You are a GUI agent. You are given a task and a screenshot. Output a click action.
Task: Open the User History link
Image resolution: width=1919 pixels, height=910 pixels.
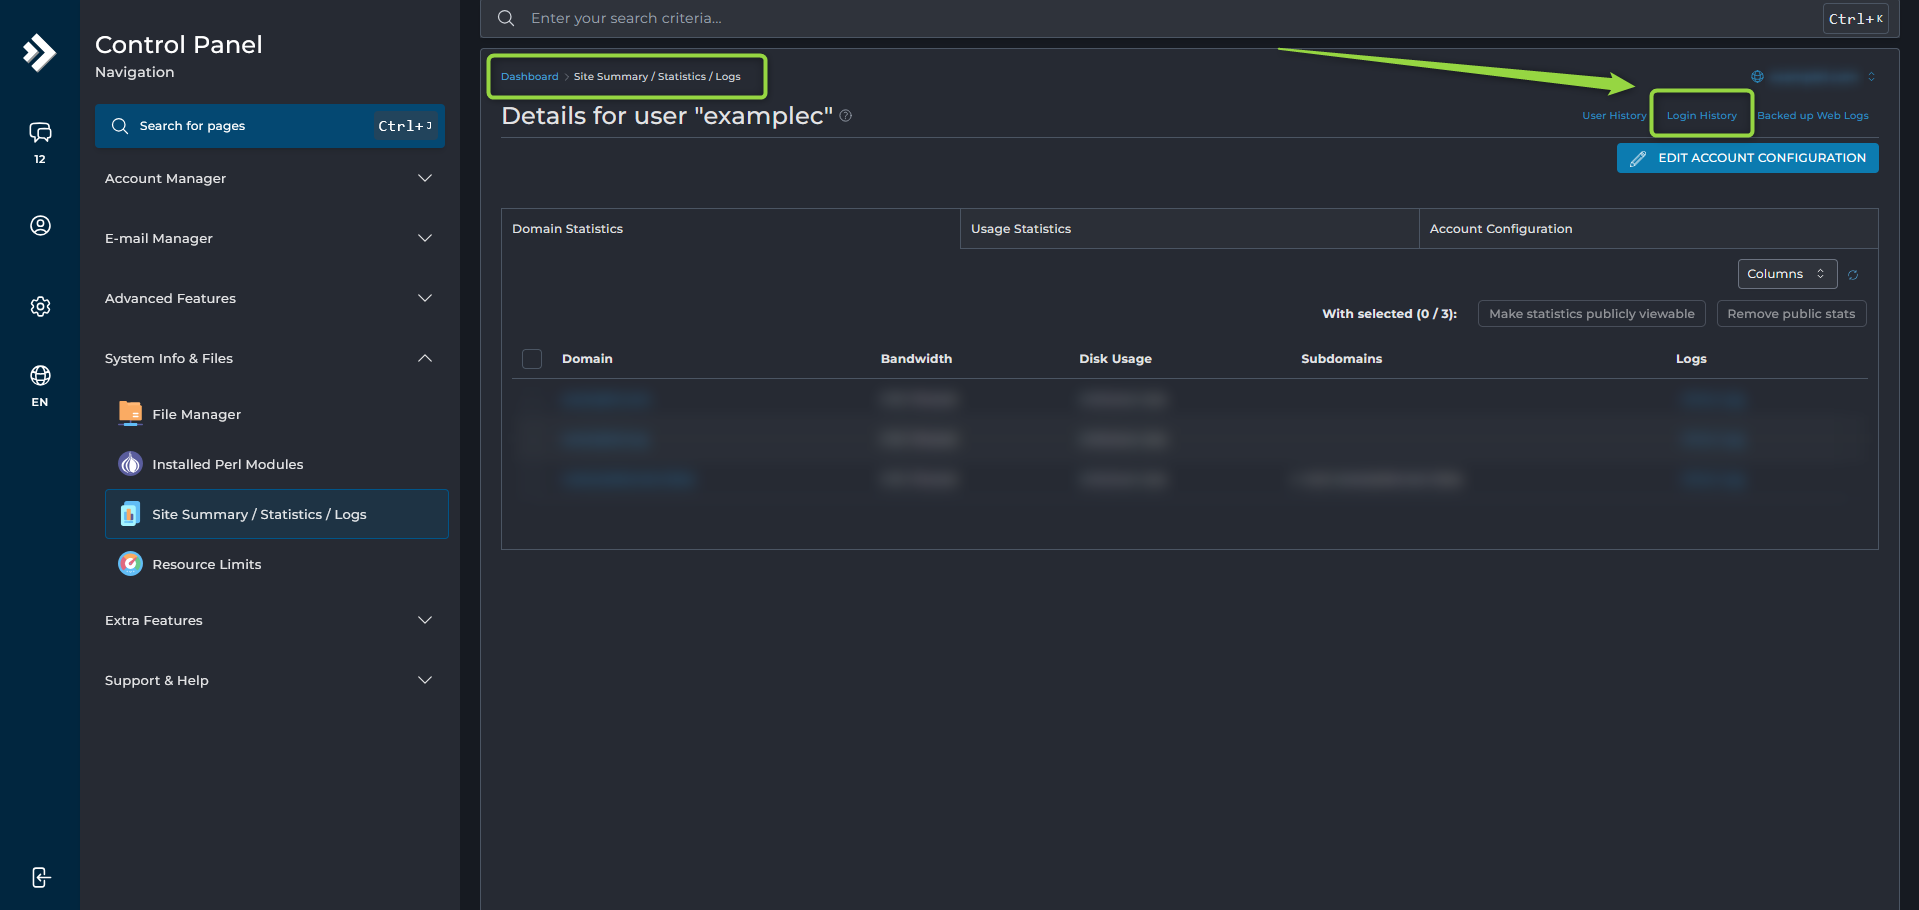click(1613, 116)
